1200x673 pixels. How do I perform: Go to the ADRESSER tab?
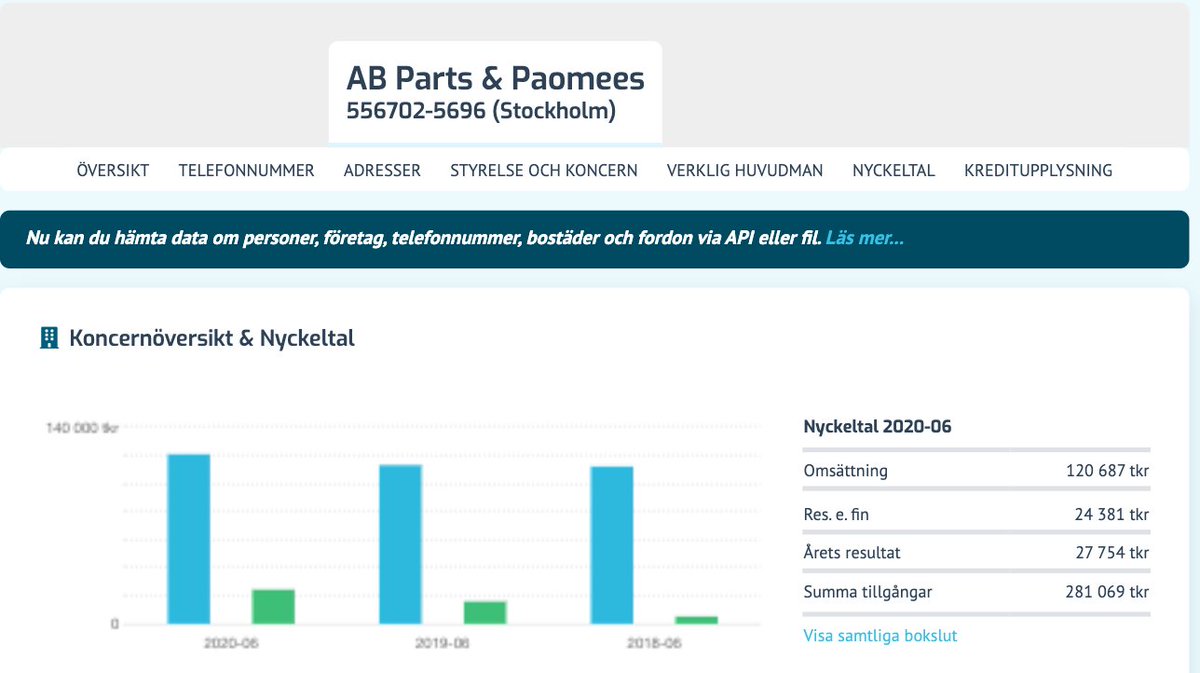[382, 170]
